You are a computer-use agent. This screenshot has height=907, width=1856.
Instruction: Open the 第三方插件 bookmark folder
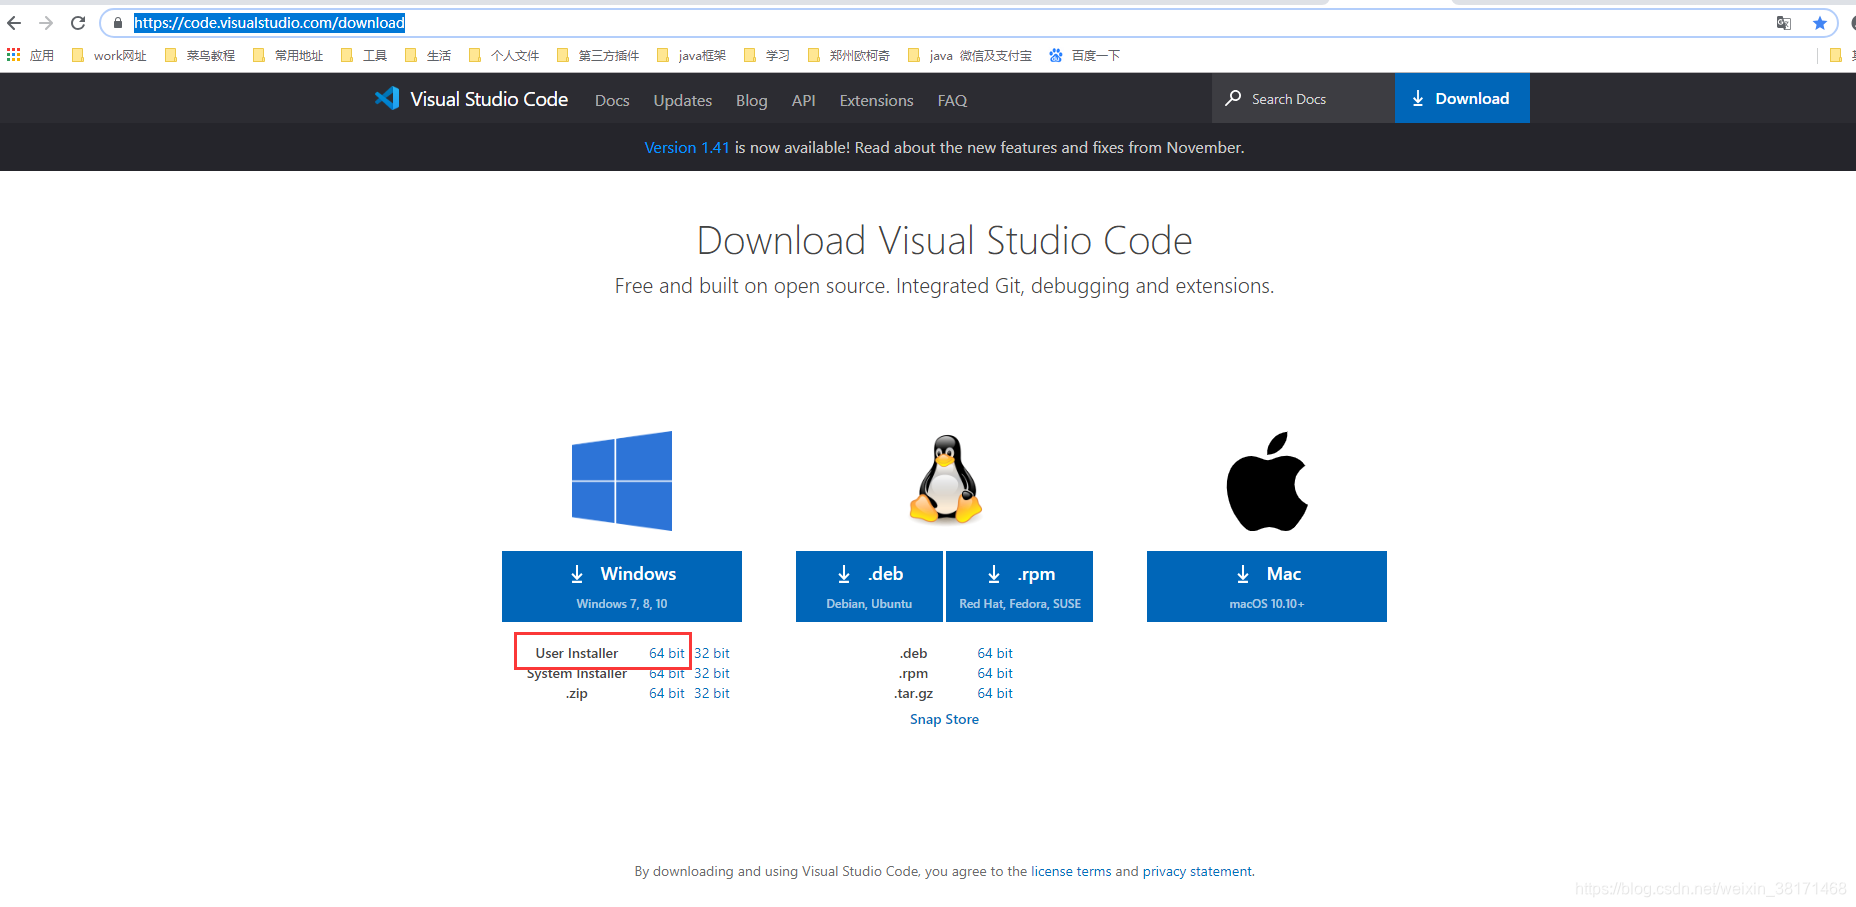point(598,55)
